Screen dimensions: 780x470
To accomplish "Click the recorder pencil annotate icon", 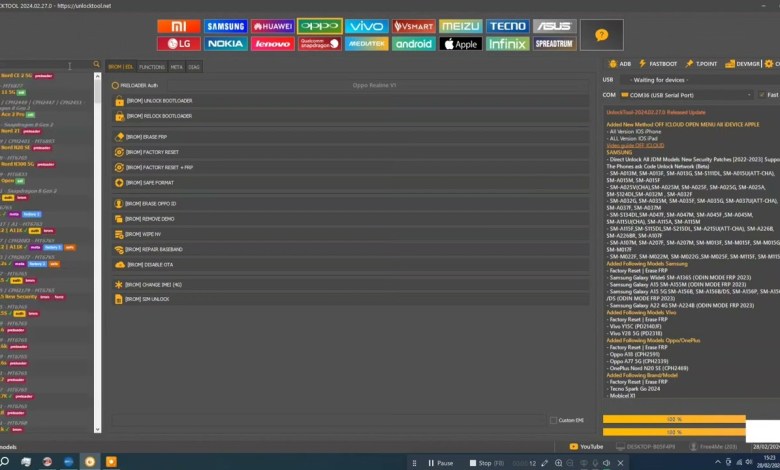I will pos(545,463).
